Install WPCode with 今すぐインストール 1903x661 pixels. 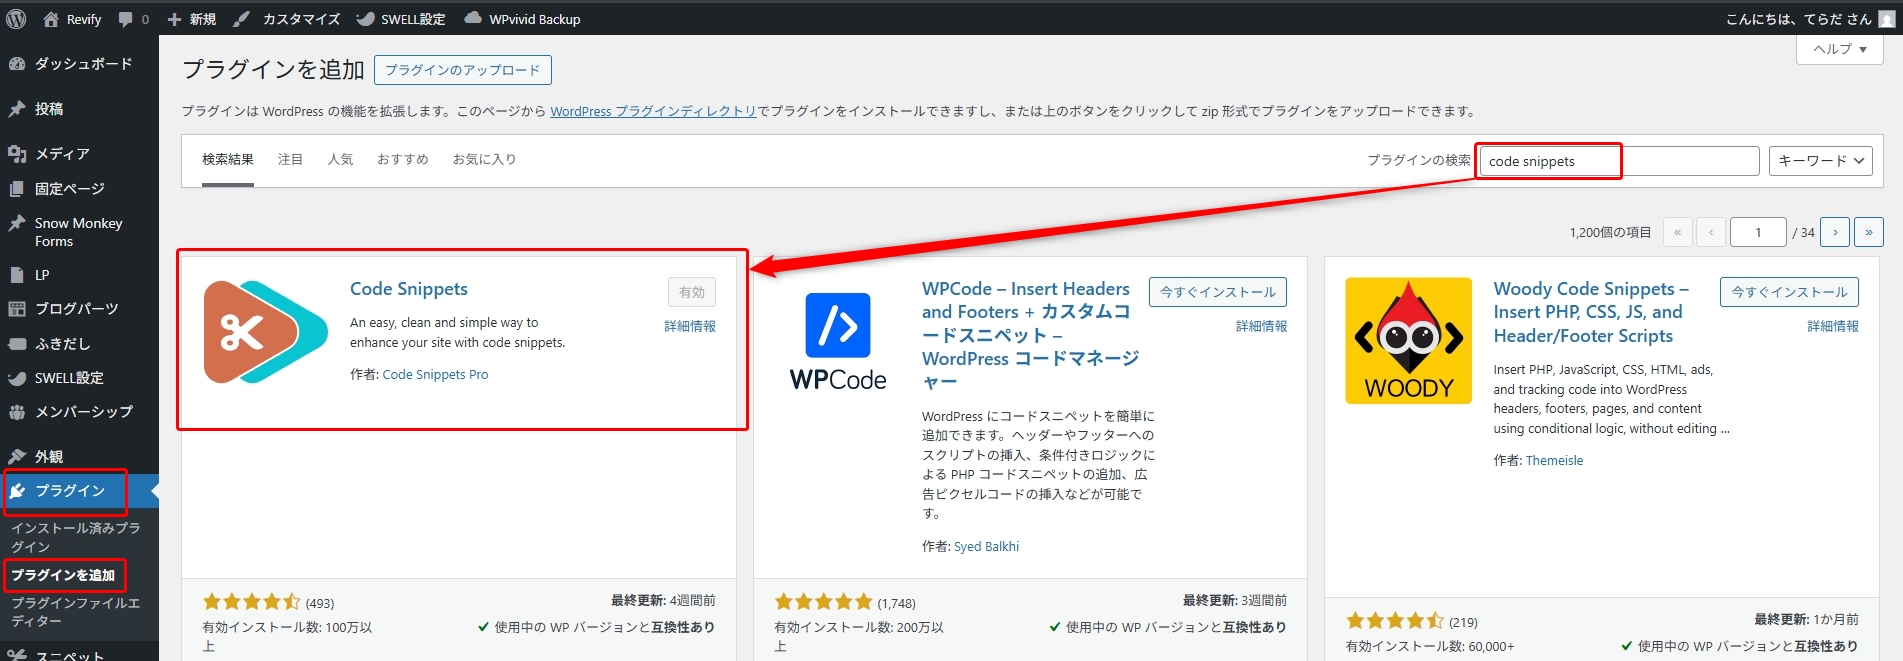(1218, 292)
